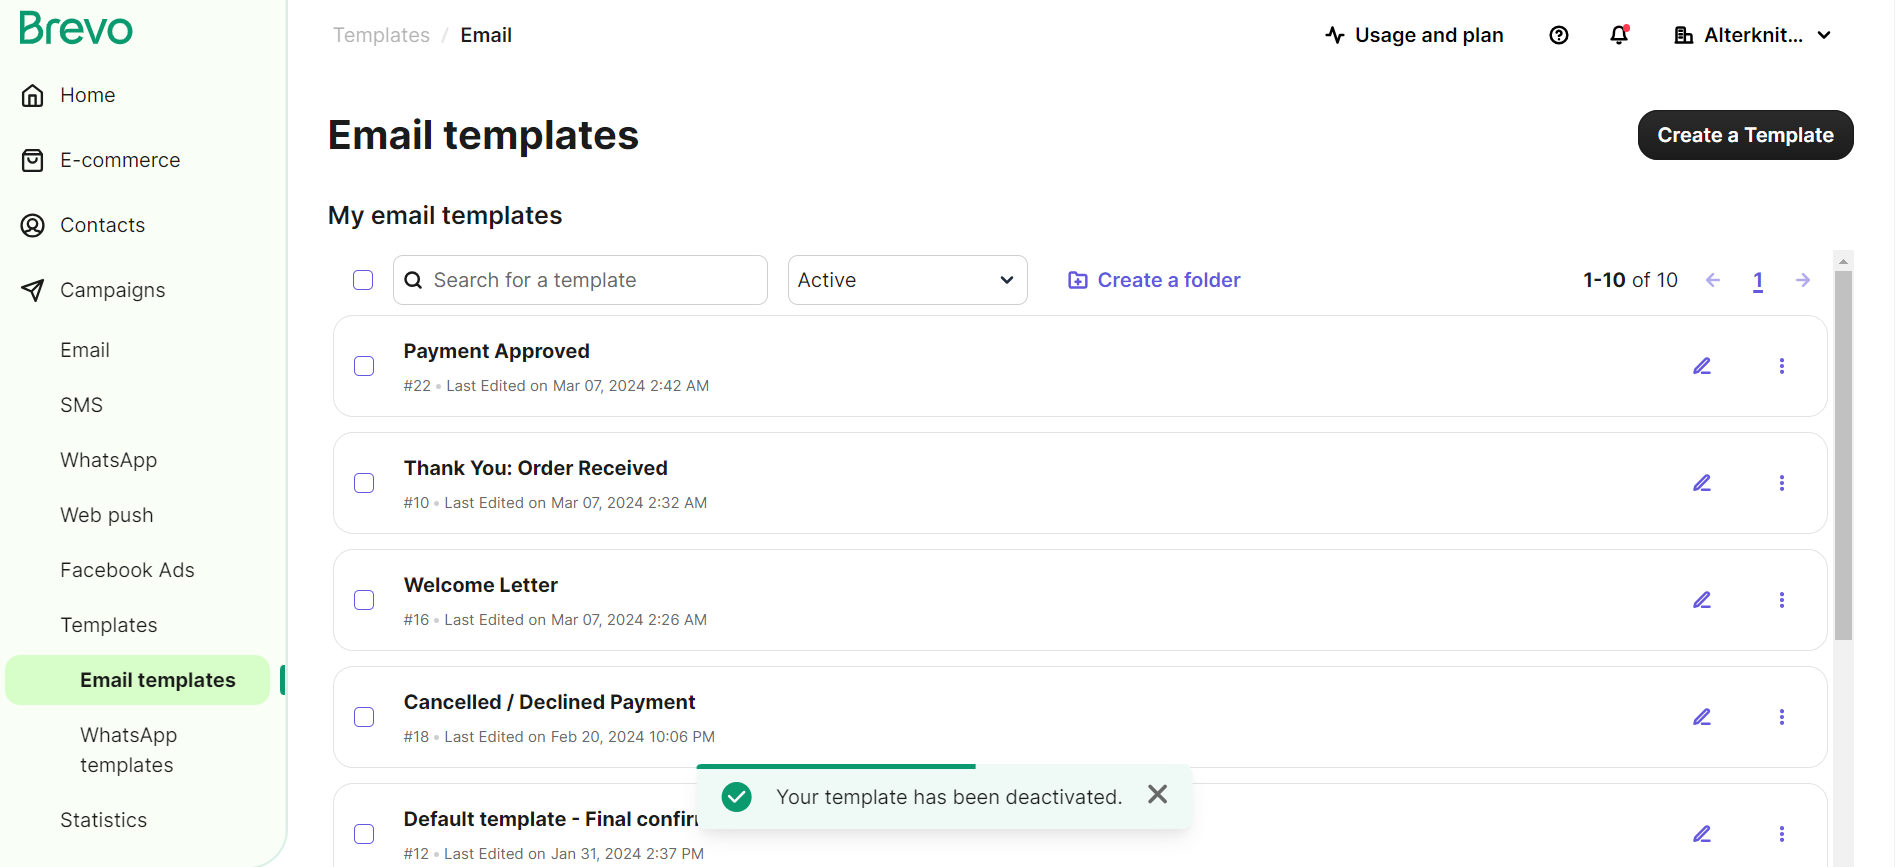Tick the select-all templates checkbox

tap(363, 280)
